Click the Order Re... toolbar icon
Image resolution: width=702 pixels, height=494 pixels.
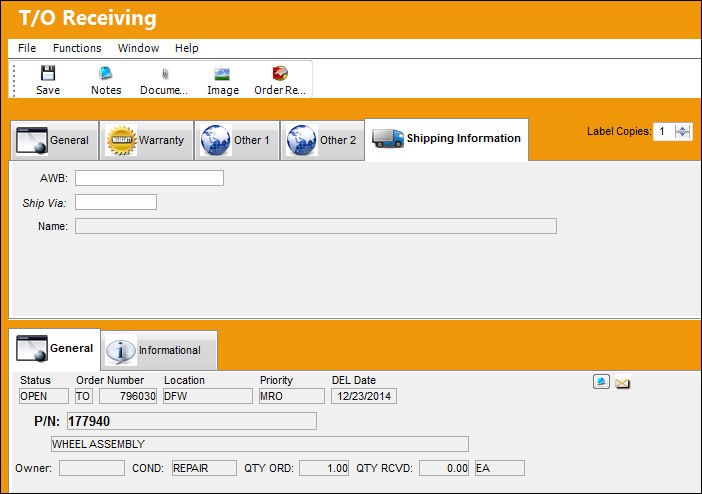tap(280, 73)
